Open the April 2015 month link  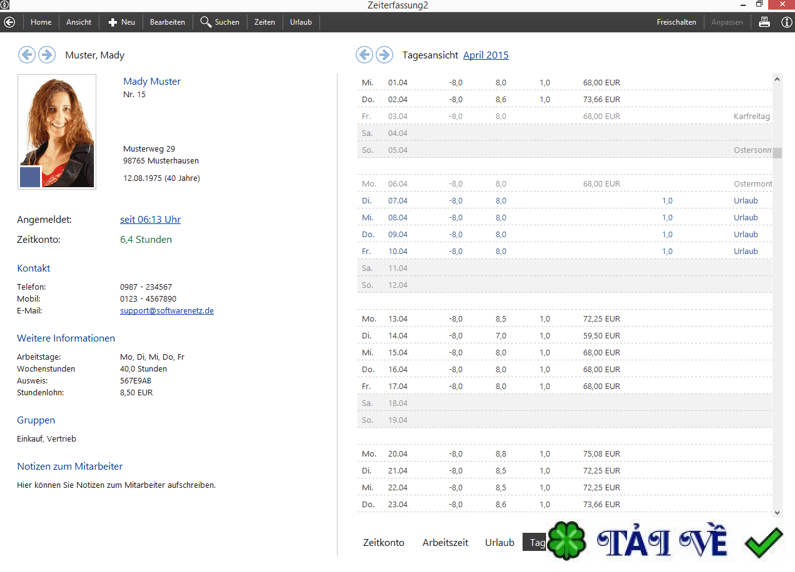point(486,55)
